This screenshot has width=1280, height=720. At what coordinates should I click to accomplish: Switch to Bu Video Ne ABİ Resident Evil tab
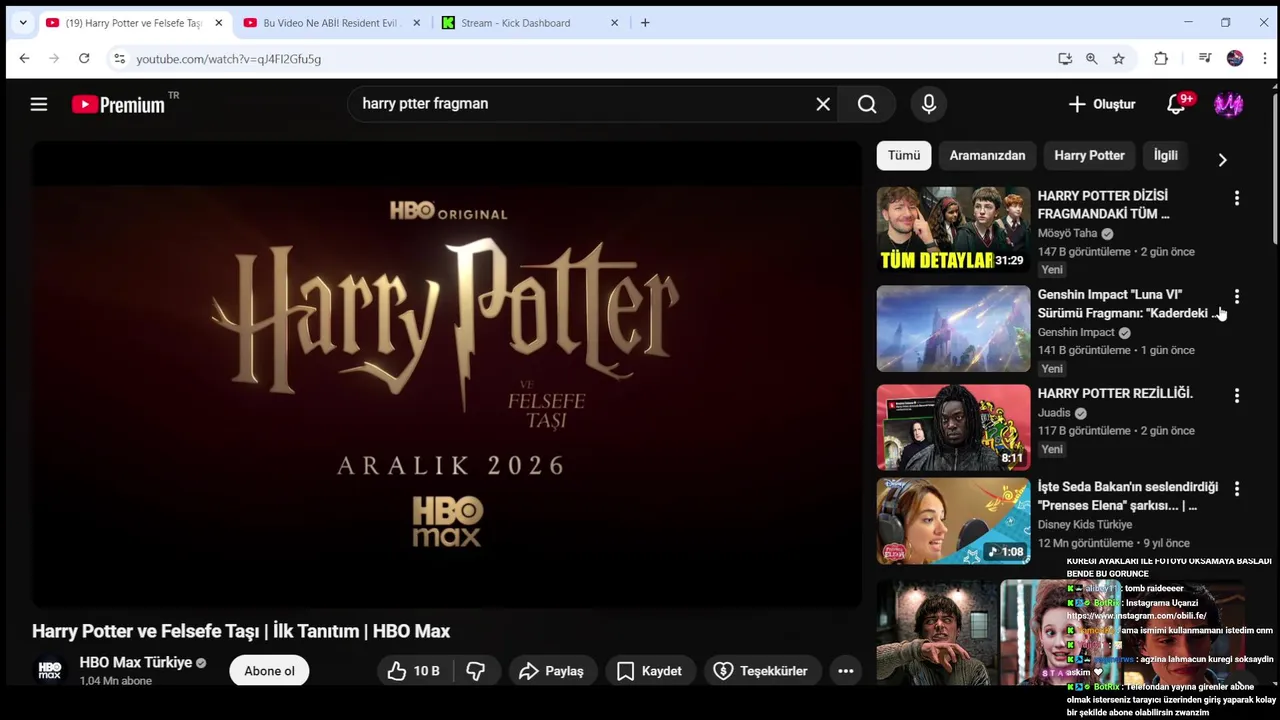330,23
